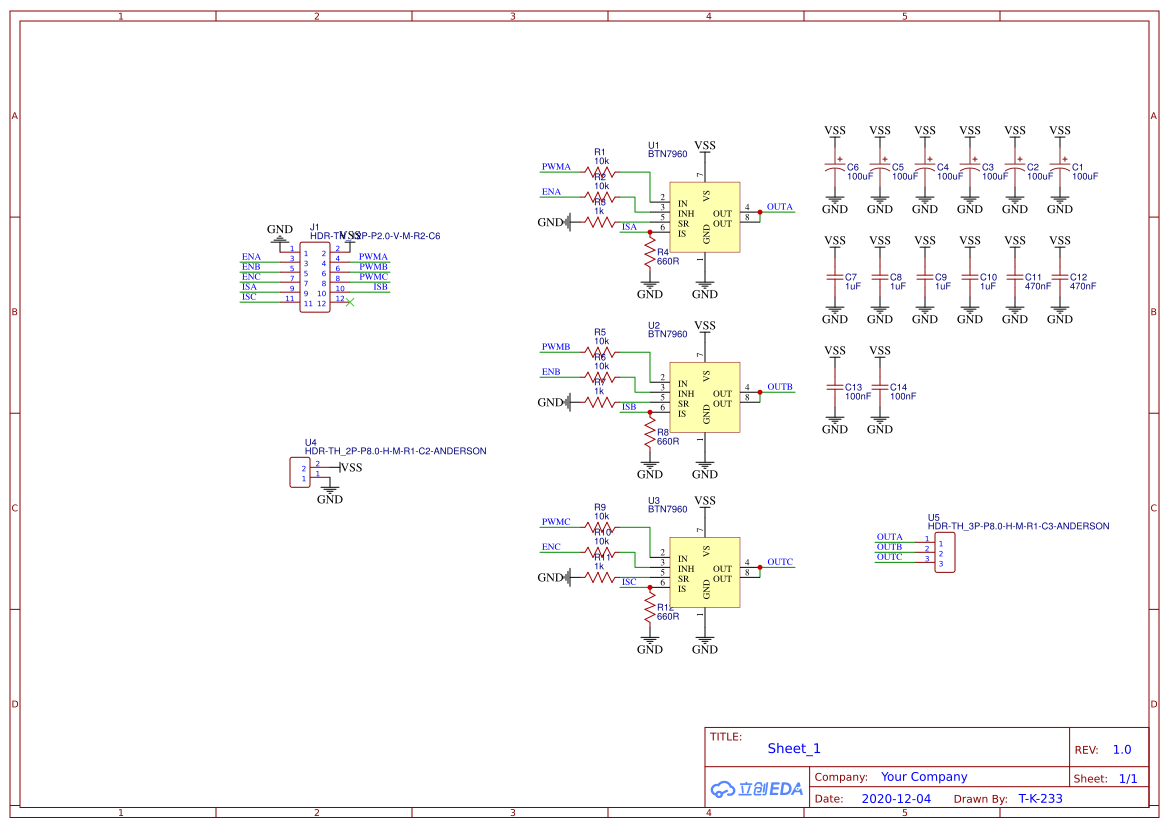Click the ENC net label on J1 header
Screen dimensions: 1169x828
[251, 276]
